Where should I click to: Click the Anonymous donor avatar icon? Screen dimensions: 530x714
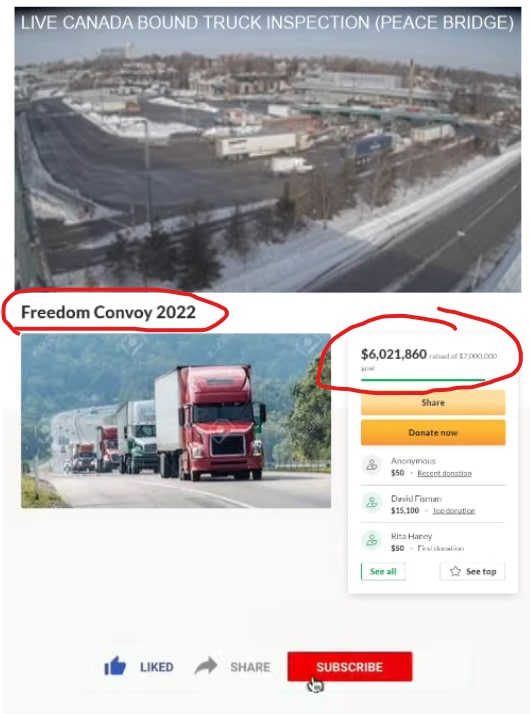[372, 465]
